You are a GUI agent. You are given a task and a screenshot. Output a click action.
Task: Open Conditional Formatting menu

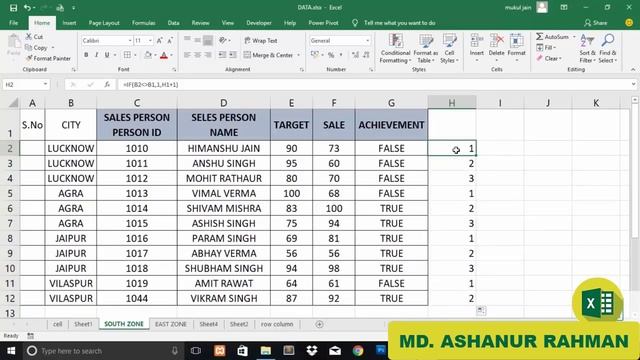point(396,49)
